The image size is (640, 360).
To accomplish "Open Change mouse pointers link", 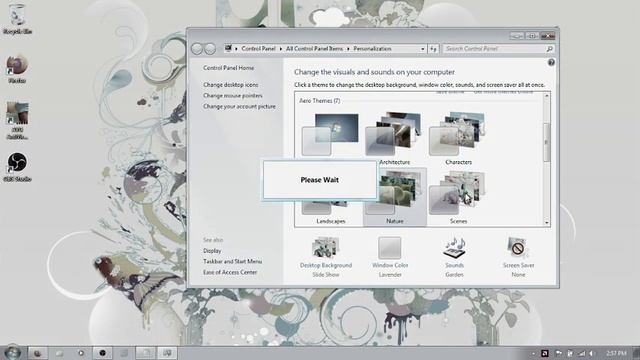I will point(233,96).
